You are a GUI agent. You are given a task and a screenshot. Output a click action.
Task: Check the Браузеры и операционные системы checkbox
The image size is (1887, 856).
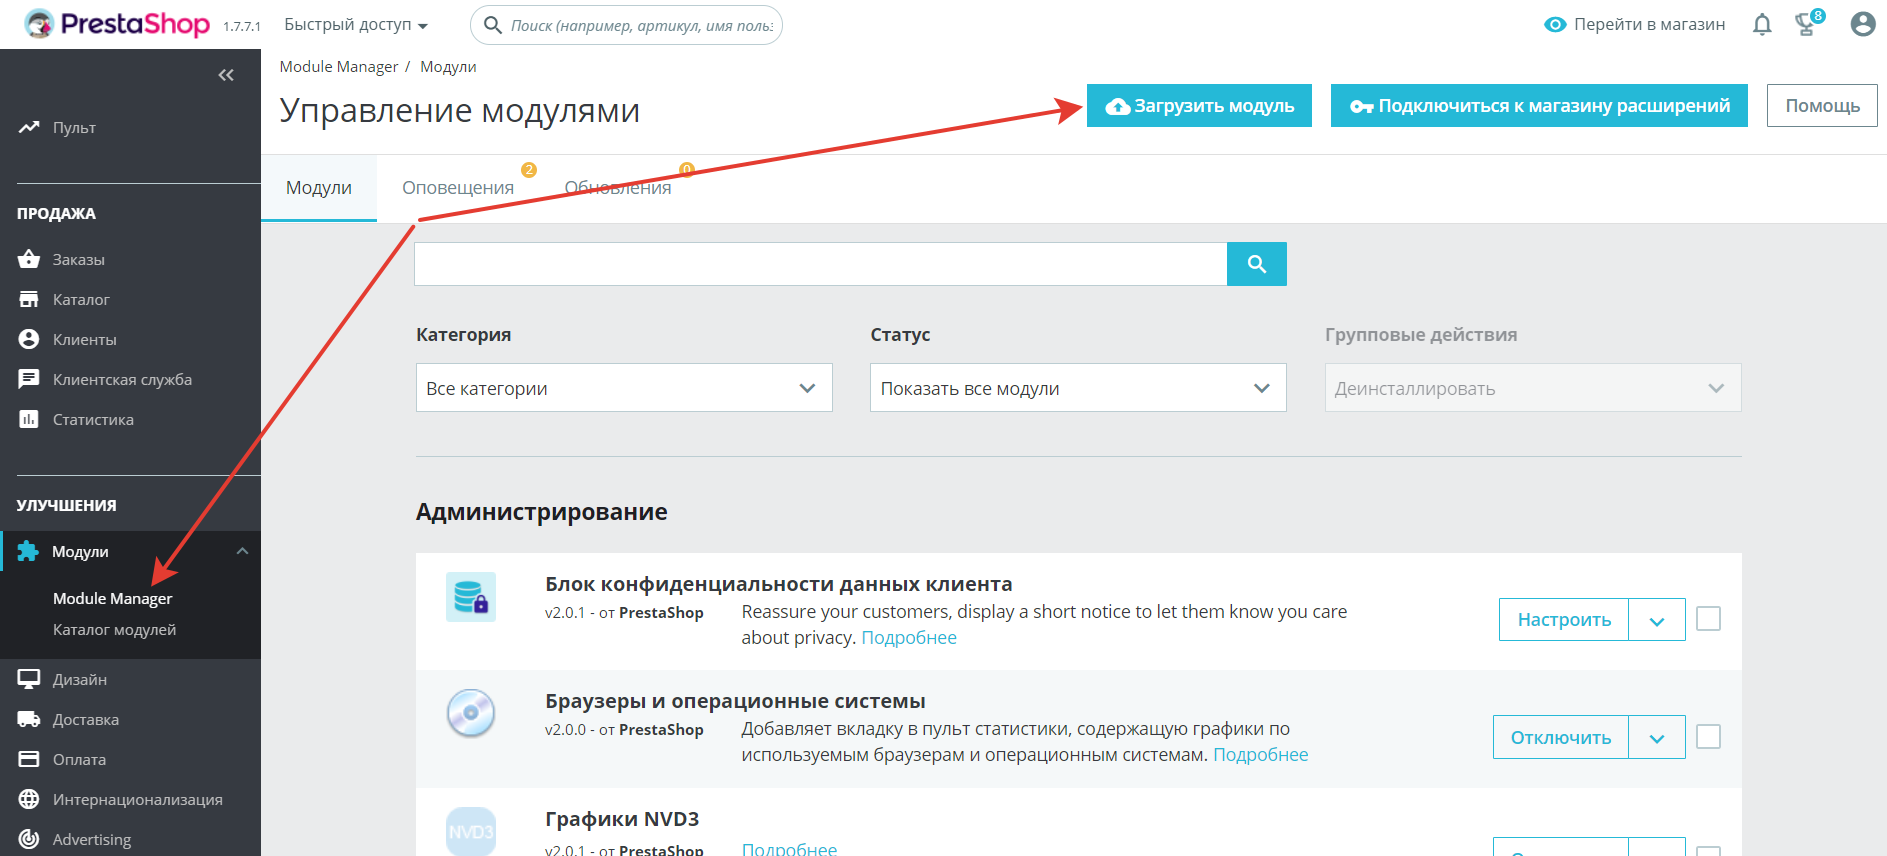[x=1709, y=737]
